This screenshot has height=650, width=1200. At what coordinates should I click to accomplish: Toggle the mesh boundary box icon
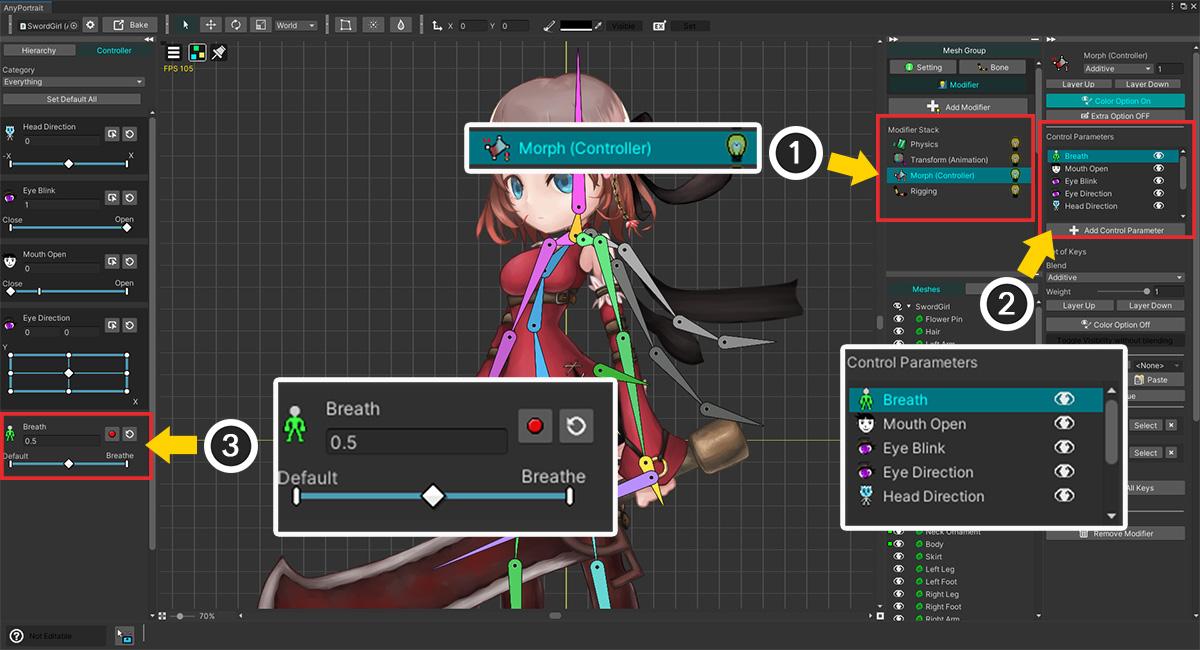[x=347, y=25]
